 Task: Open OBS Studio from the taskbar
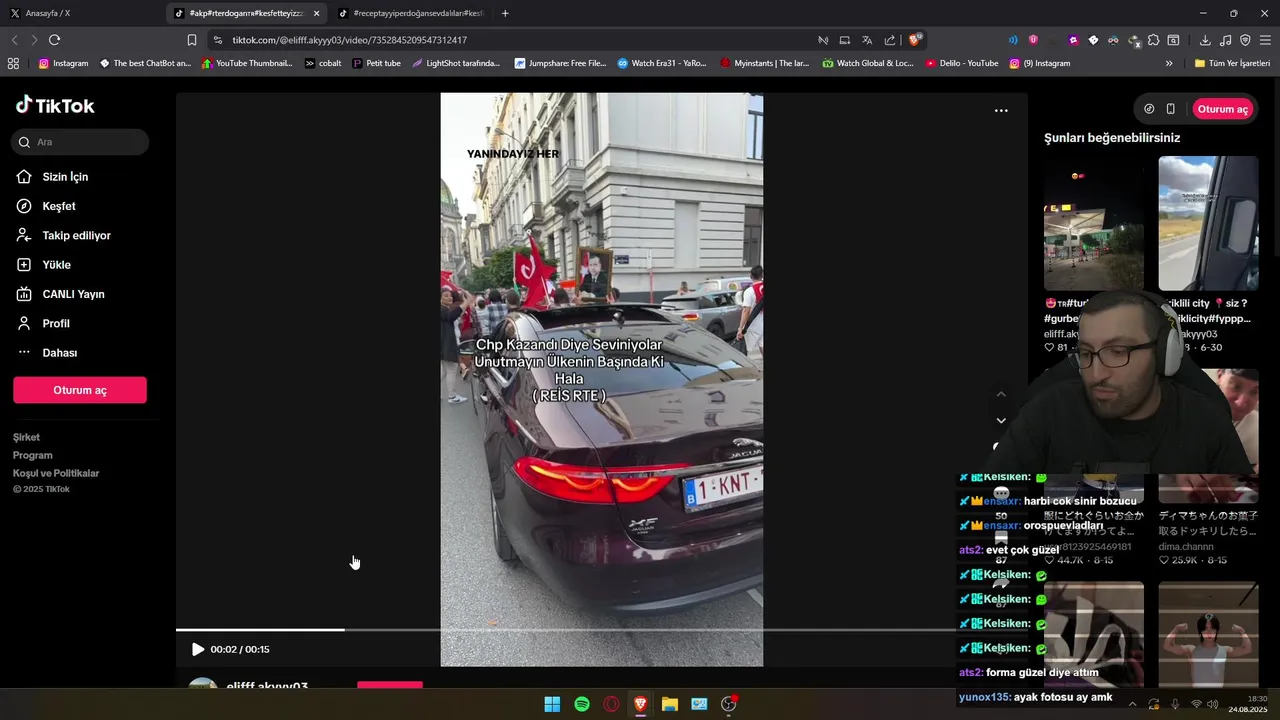(x=729, y=704)
